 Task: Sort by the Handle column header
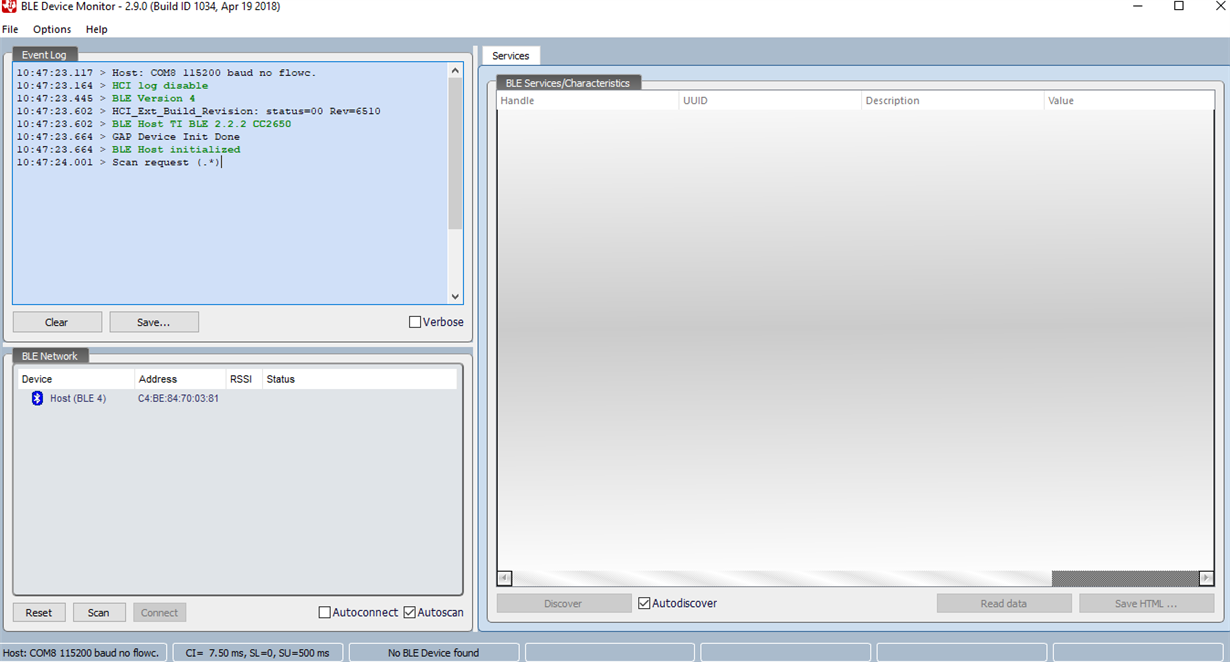coord(588,101)
